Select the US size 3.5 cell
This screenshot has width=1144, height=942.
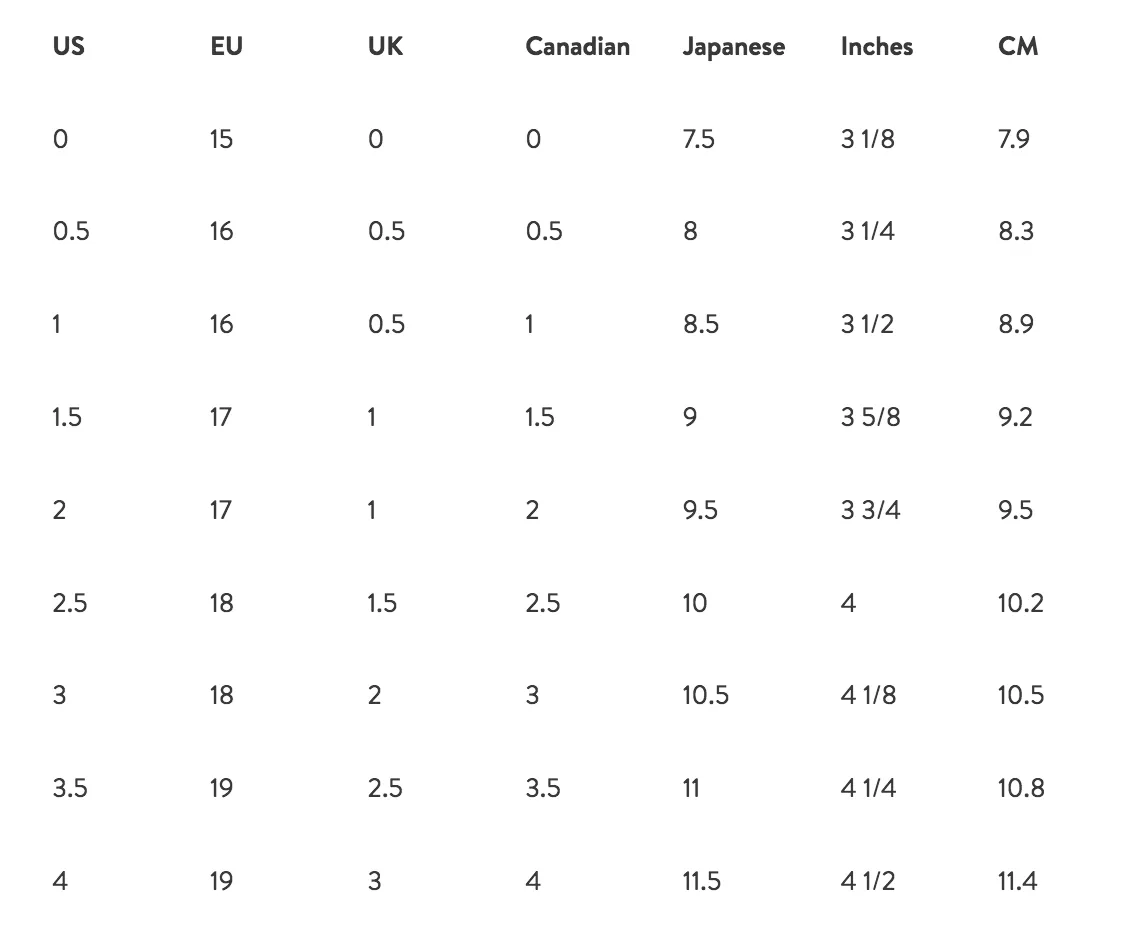[70, 789]
